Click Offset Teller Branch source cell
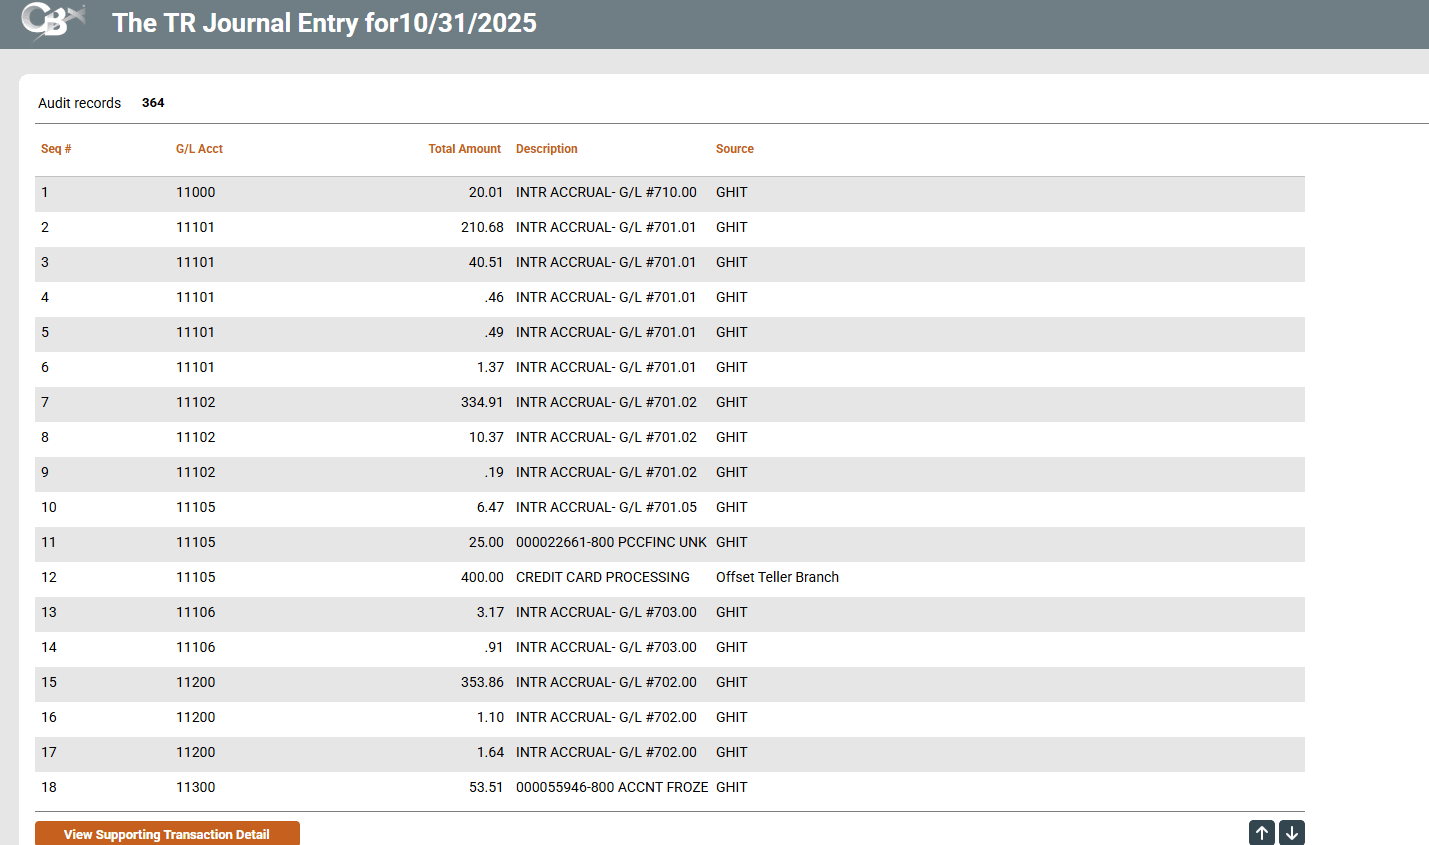 coord(777,577)
